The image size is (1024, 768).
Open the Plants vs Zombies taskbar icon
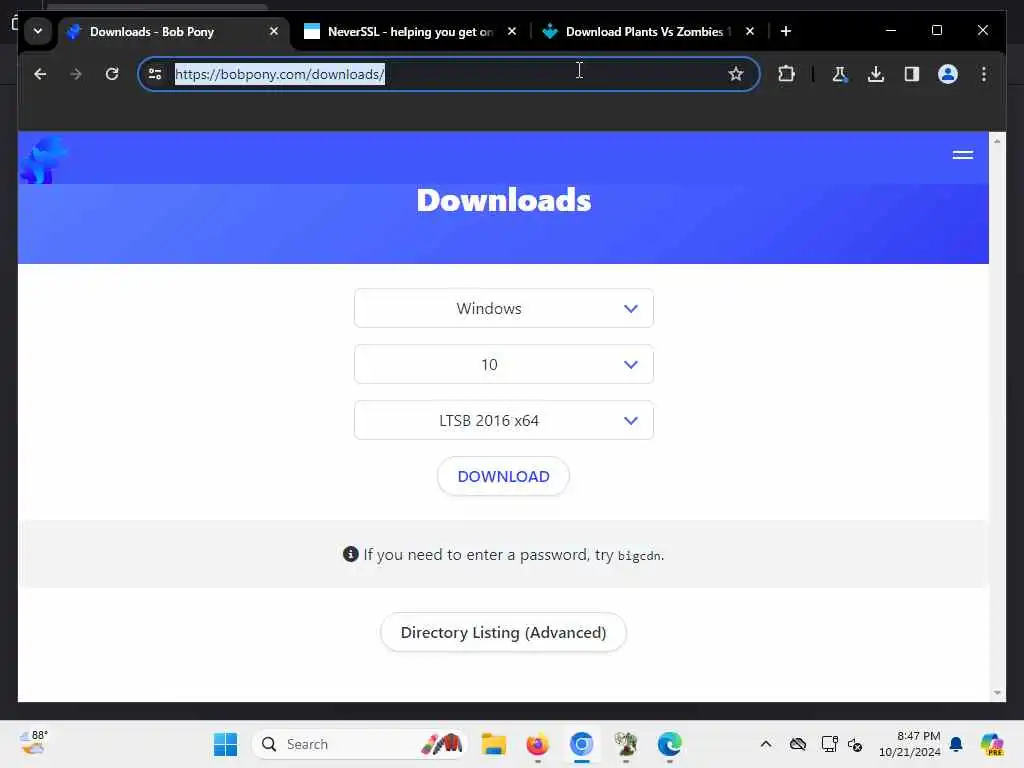[x=626, y=744]
